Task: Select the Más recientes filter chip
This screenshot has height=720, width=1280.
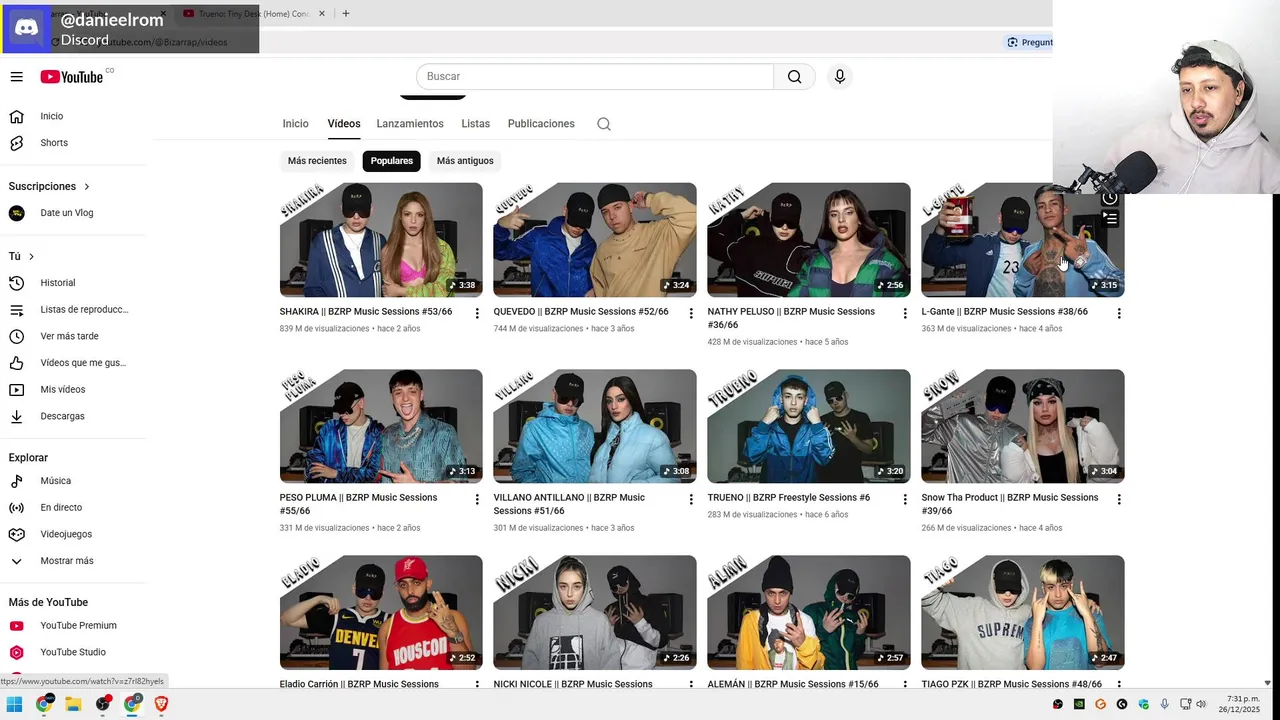Action: [317, 161]
